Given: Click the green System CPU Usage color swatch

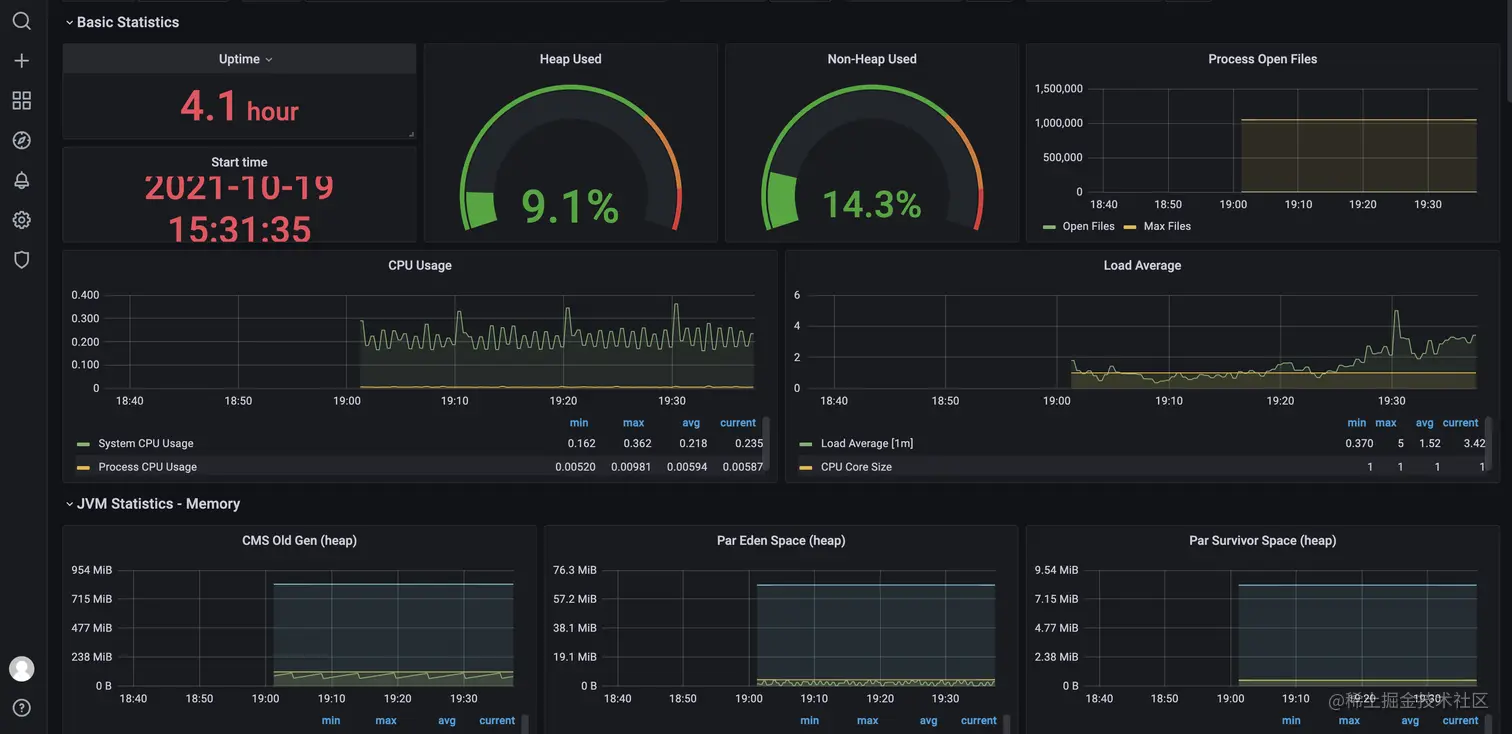Looking at the screenshot, I should coord(83,444).
